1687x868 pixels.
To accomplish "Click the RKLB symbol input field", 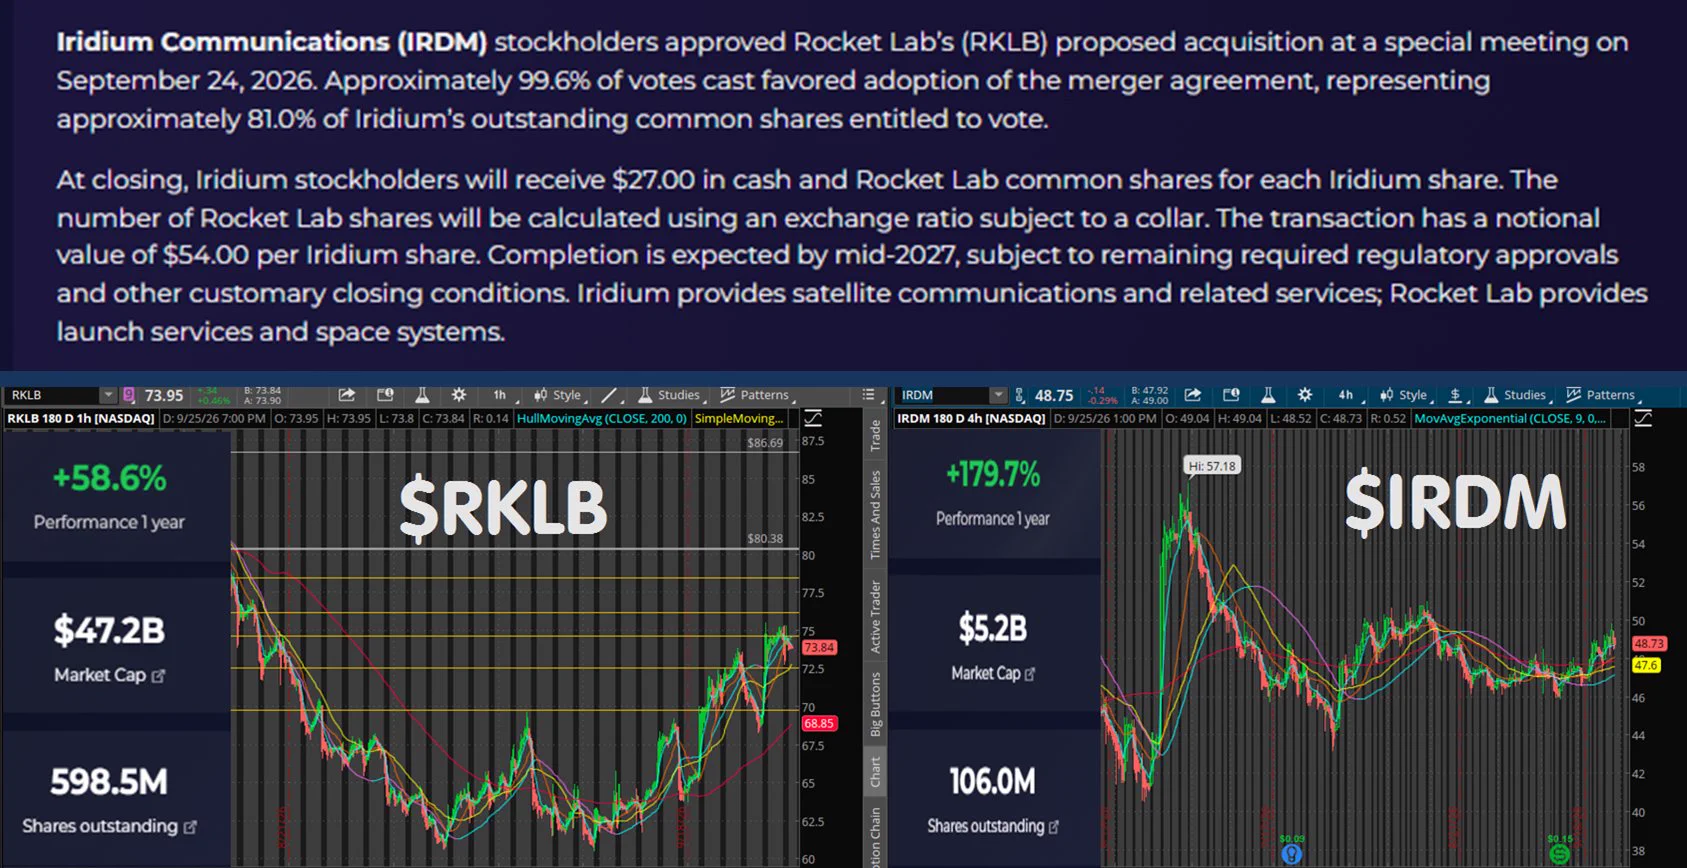I will (x=54, y=395).
